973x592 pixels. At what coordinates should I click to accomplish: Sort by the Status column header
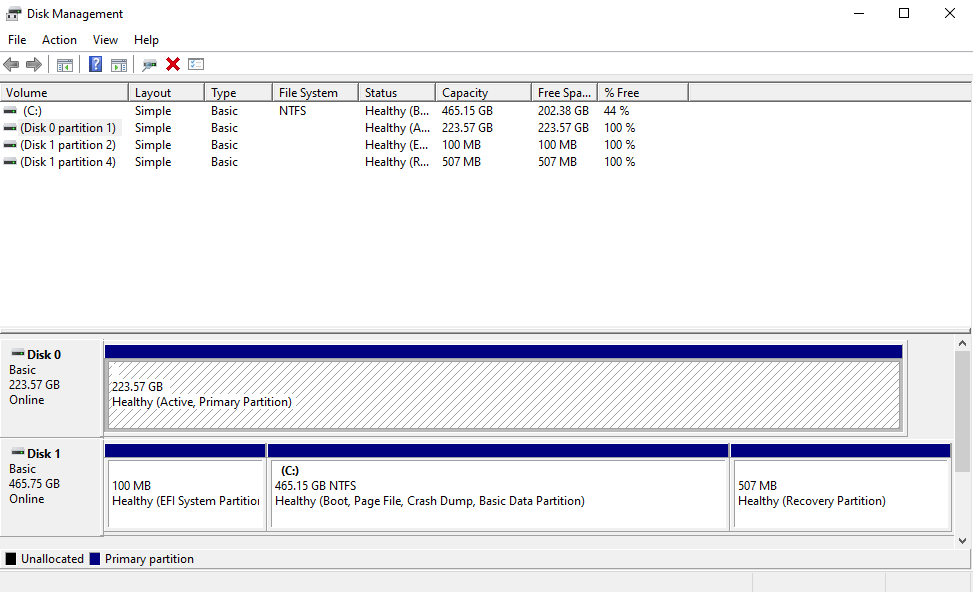[397, 92]
